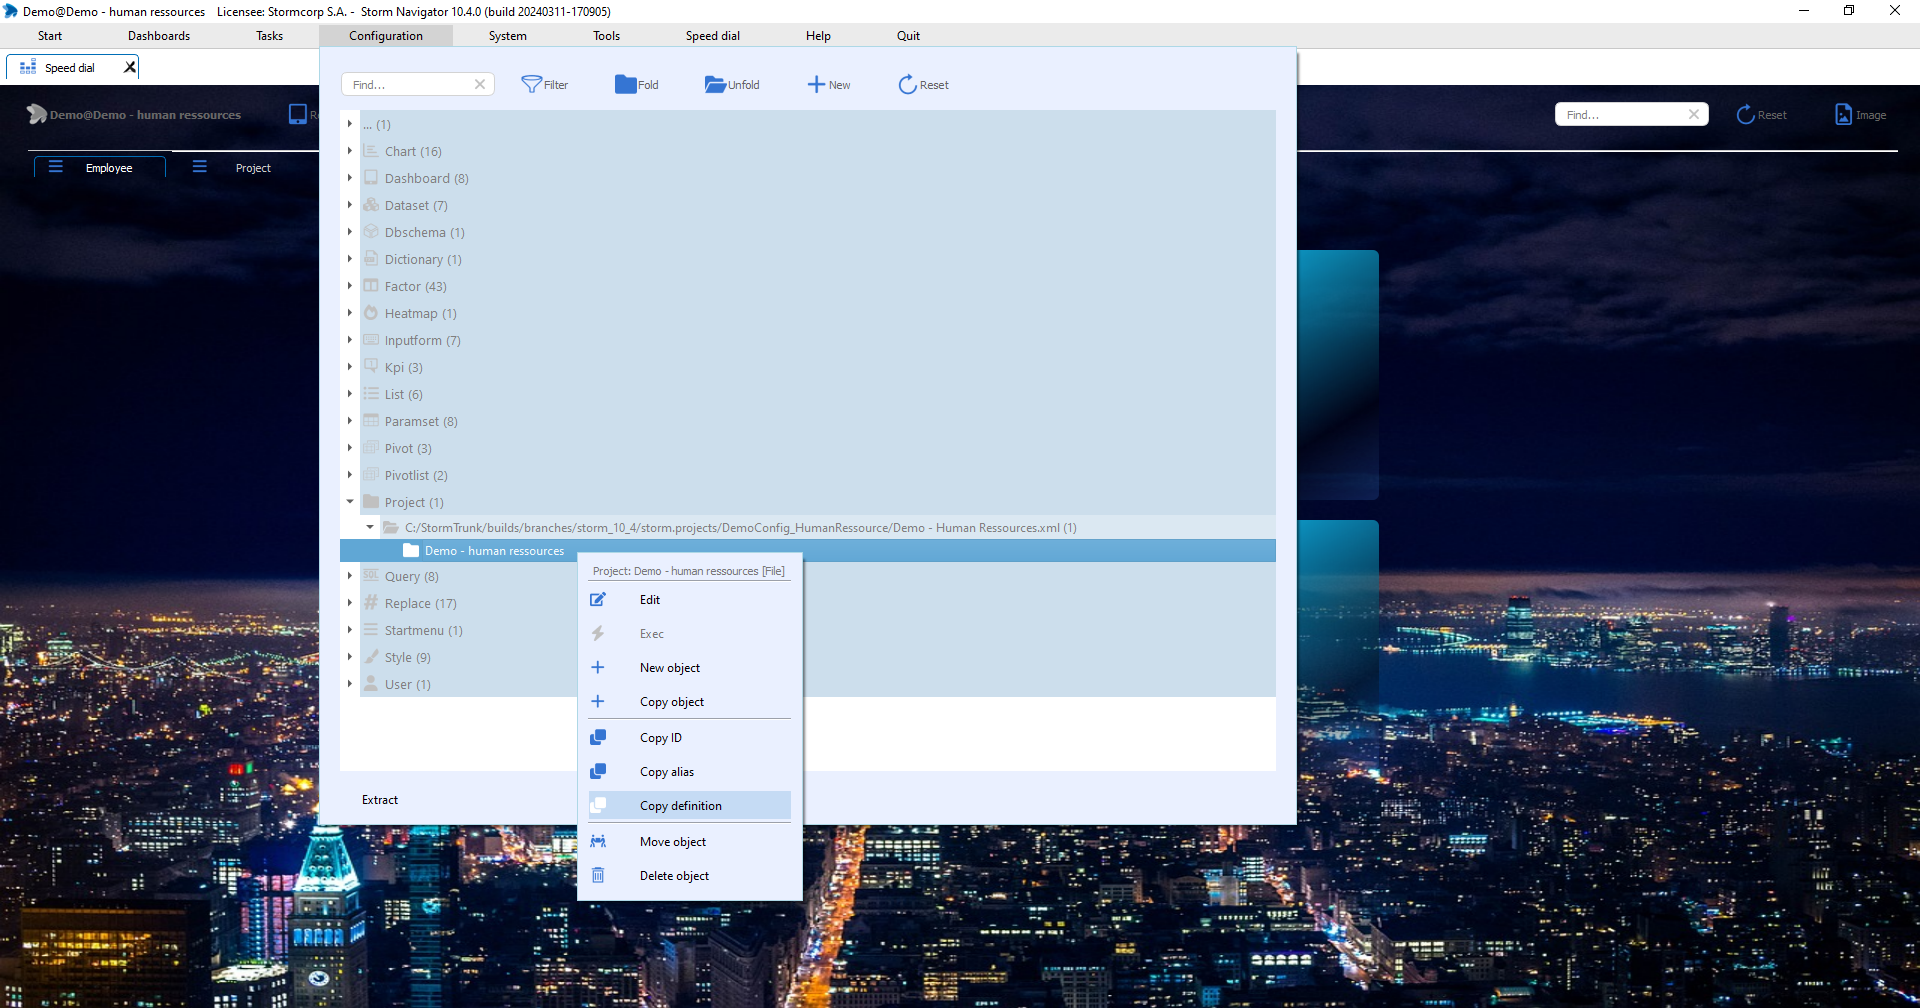
Task: Click the New object plus icon
Action: 598,667
